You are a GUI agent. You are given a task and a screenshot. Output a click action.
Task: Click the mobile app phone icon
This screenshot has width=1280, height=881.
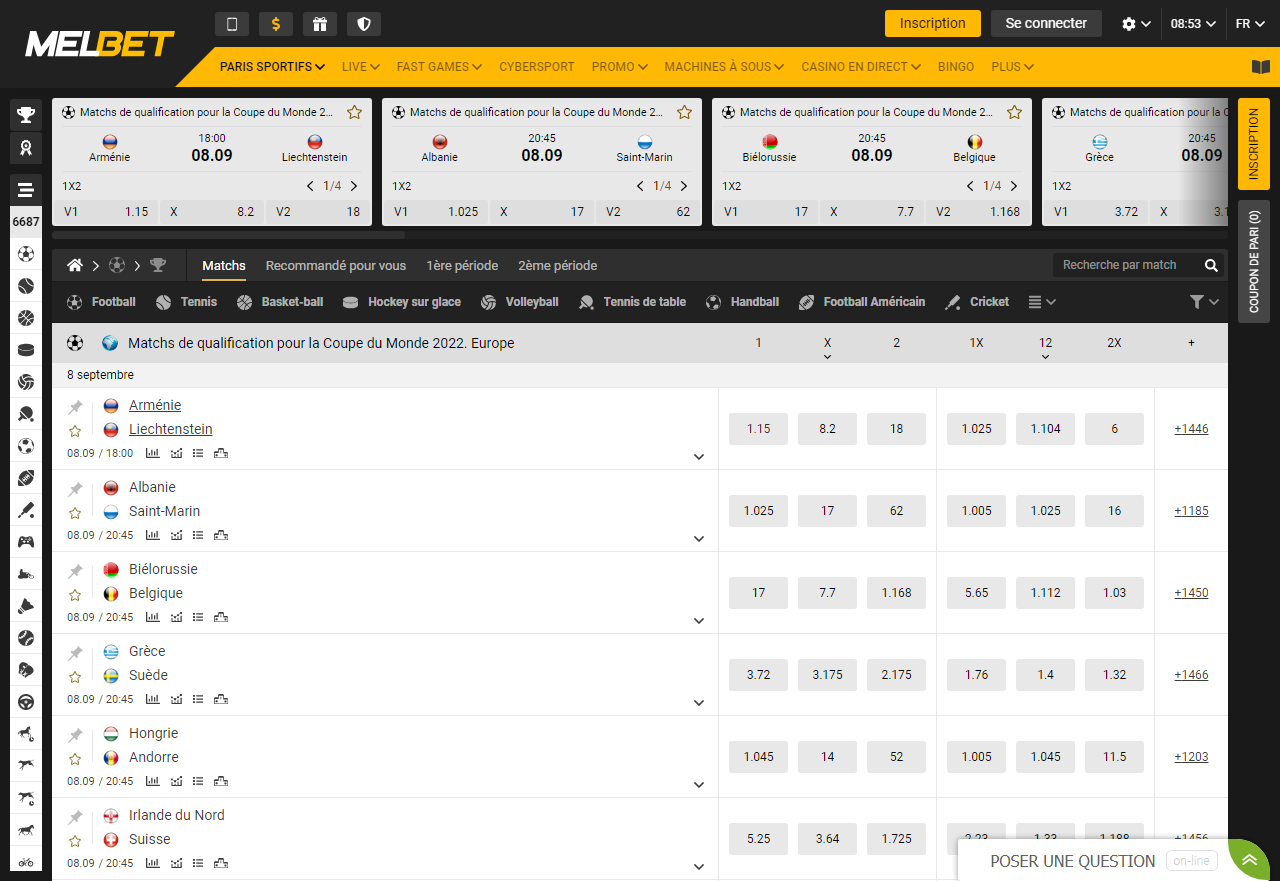pyautogui.click(x=232, y=24)
